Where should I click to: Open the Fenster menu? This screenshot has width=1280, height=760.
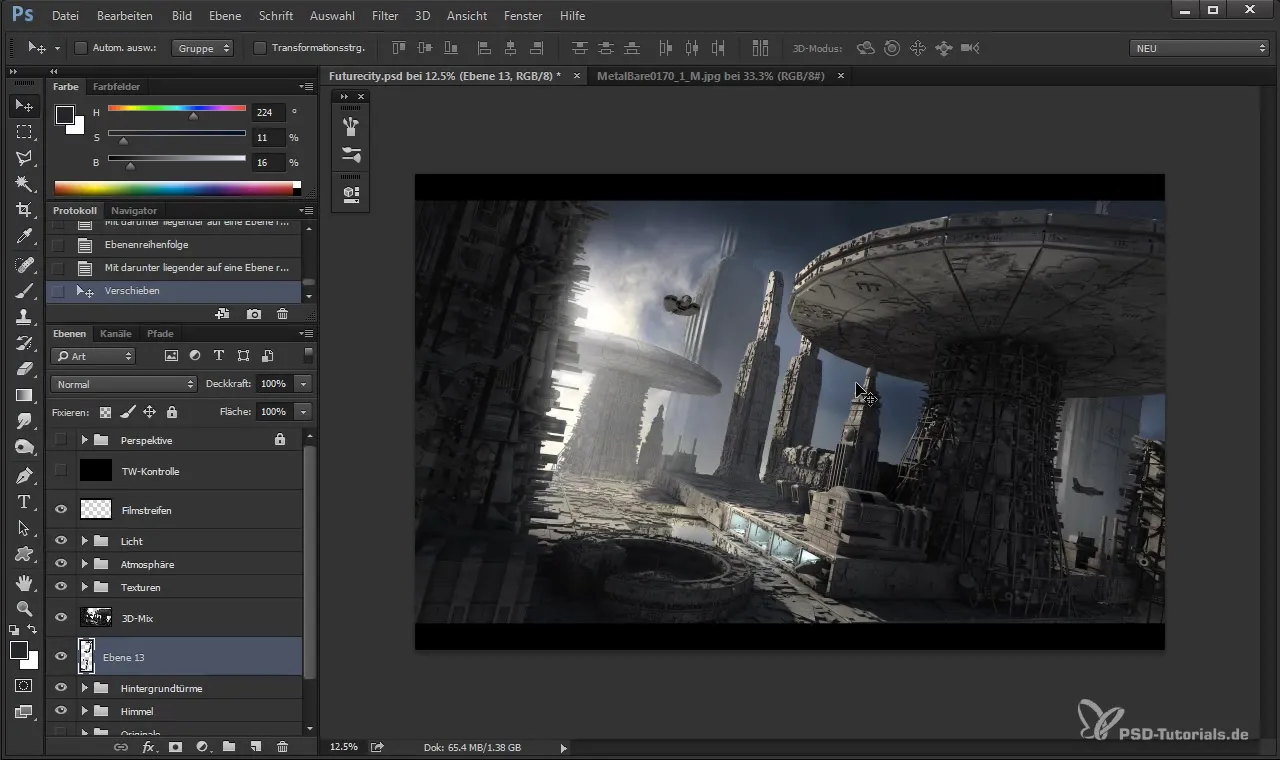pos(523,16)
